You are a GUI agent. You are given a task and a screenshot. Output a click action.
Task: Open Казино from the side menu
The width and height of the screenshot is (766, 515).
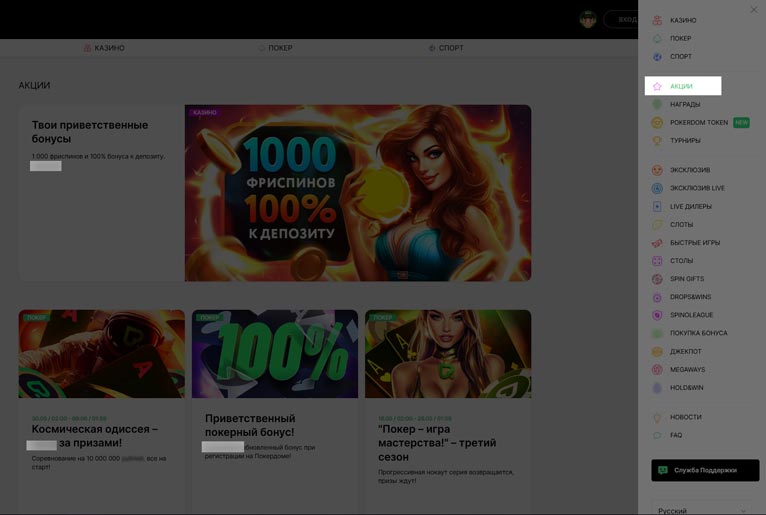(x=683, y=20)
